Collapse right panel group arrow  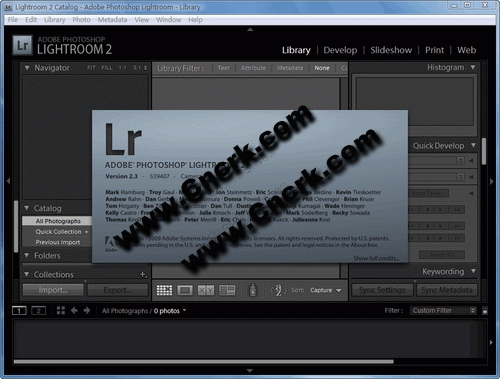point(491,182)
